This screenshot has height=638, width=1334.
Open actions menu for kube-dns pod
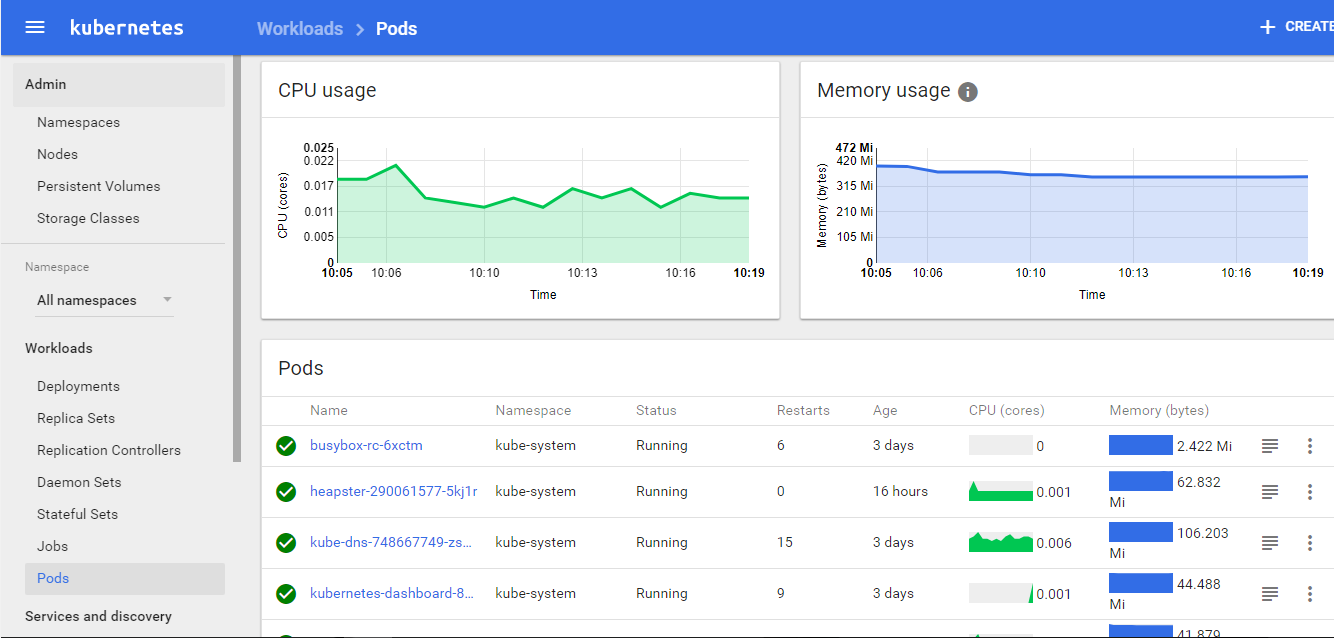(x=1310, y=543)
